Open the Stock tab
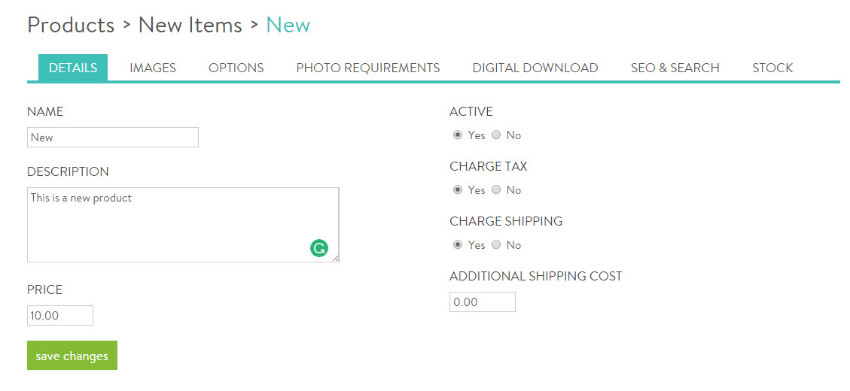This screenshot has height=391, width=850. [x=772, y=68]
